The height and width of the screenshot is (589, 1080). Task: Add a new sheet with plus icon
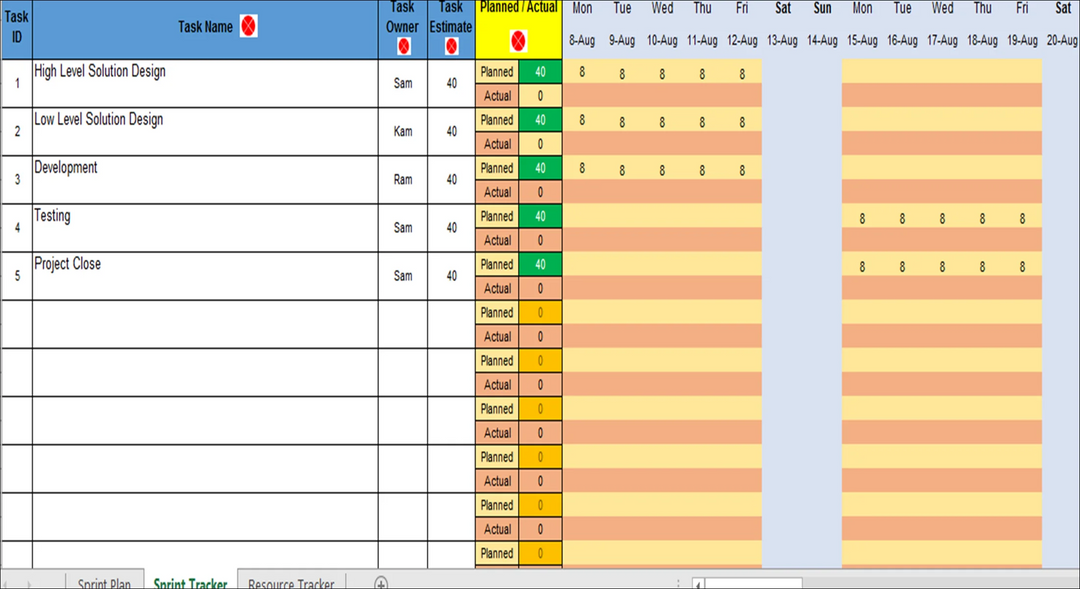(x=380, y=582)
